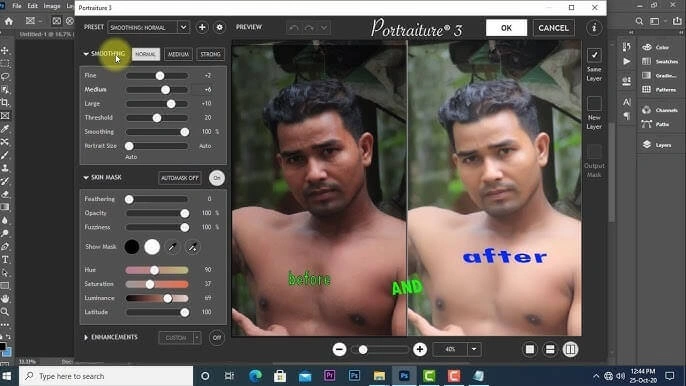Pick skin color with the eyedropper tool
Image resolution: width=686 pixels, height=386 pixels.
(172, 247)
